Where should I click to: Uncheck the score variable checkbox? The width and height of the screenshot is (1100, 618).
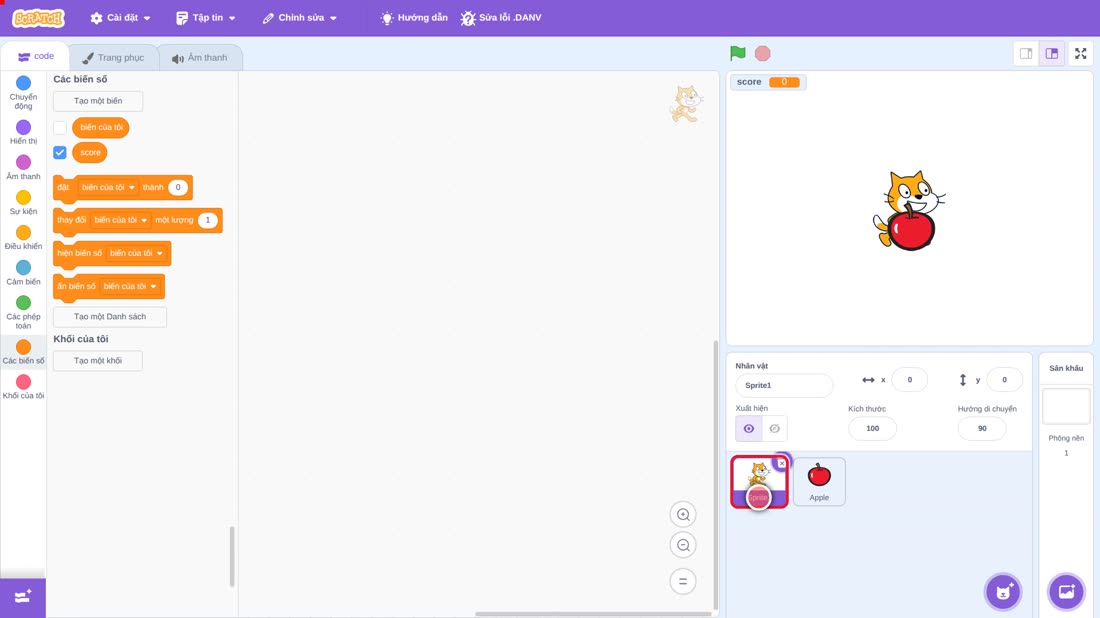coord(60,152)
